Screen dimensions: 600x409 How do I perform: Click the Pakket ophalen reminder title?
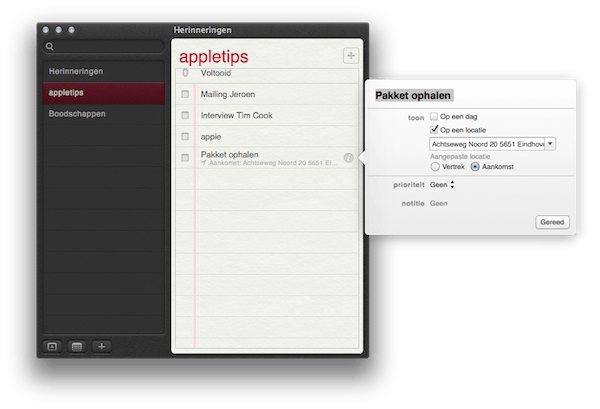[230, 155]
